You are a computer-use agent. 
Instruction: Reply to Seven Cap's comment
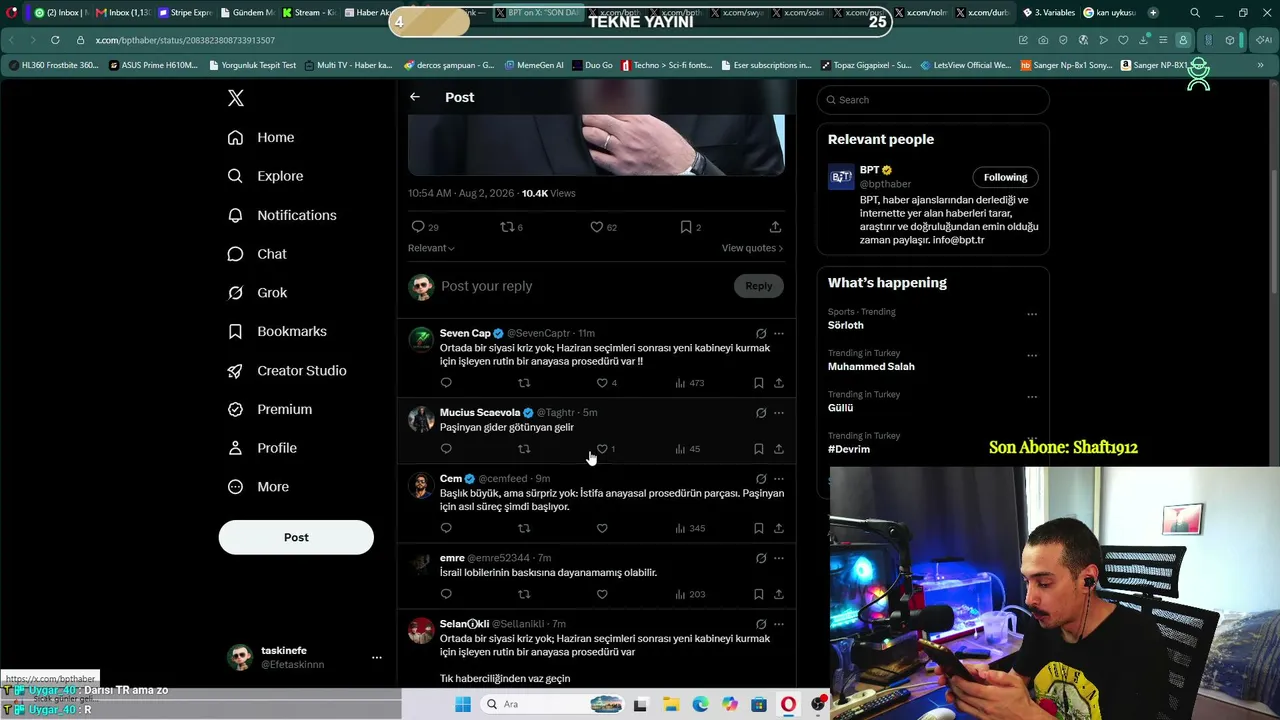(x=446, y=383)
